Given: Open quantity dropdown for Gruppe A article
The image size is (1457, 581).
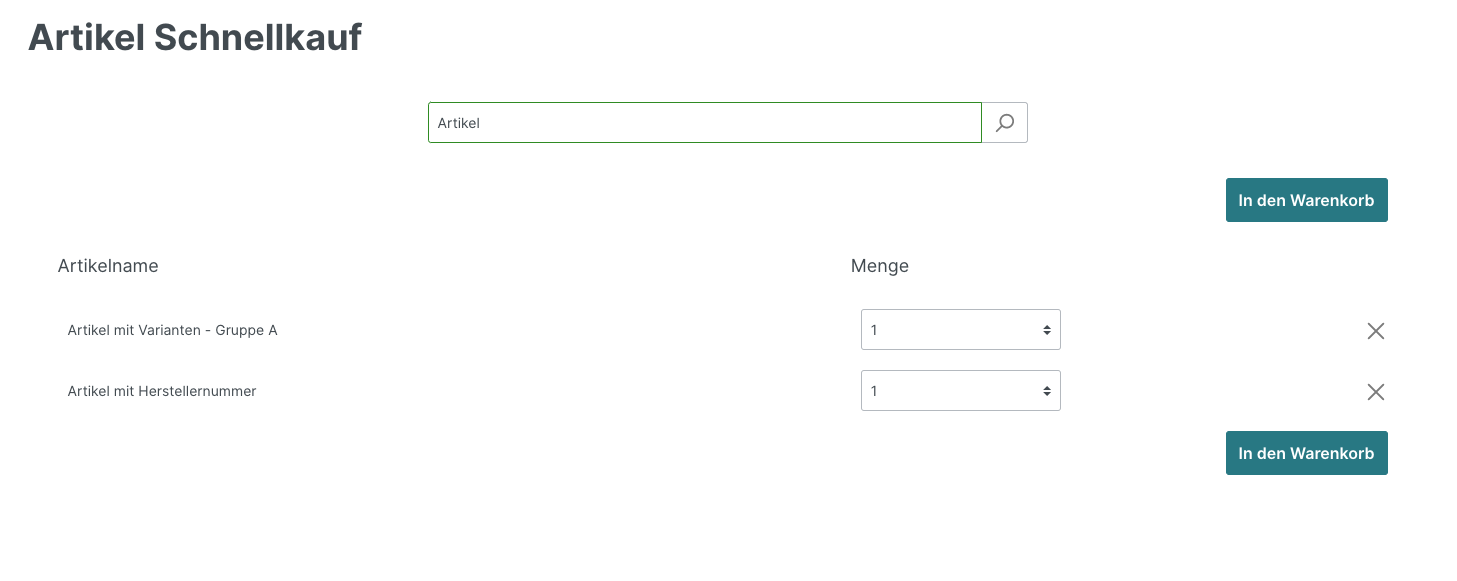Looking at the screenshot, I should (960, 330).
